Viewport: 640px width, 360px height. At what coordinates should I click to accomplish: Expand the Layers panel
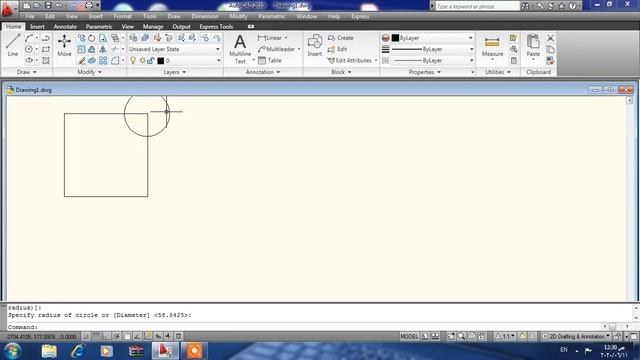175,72
